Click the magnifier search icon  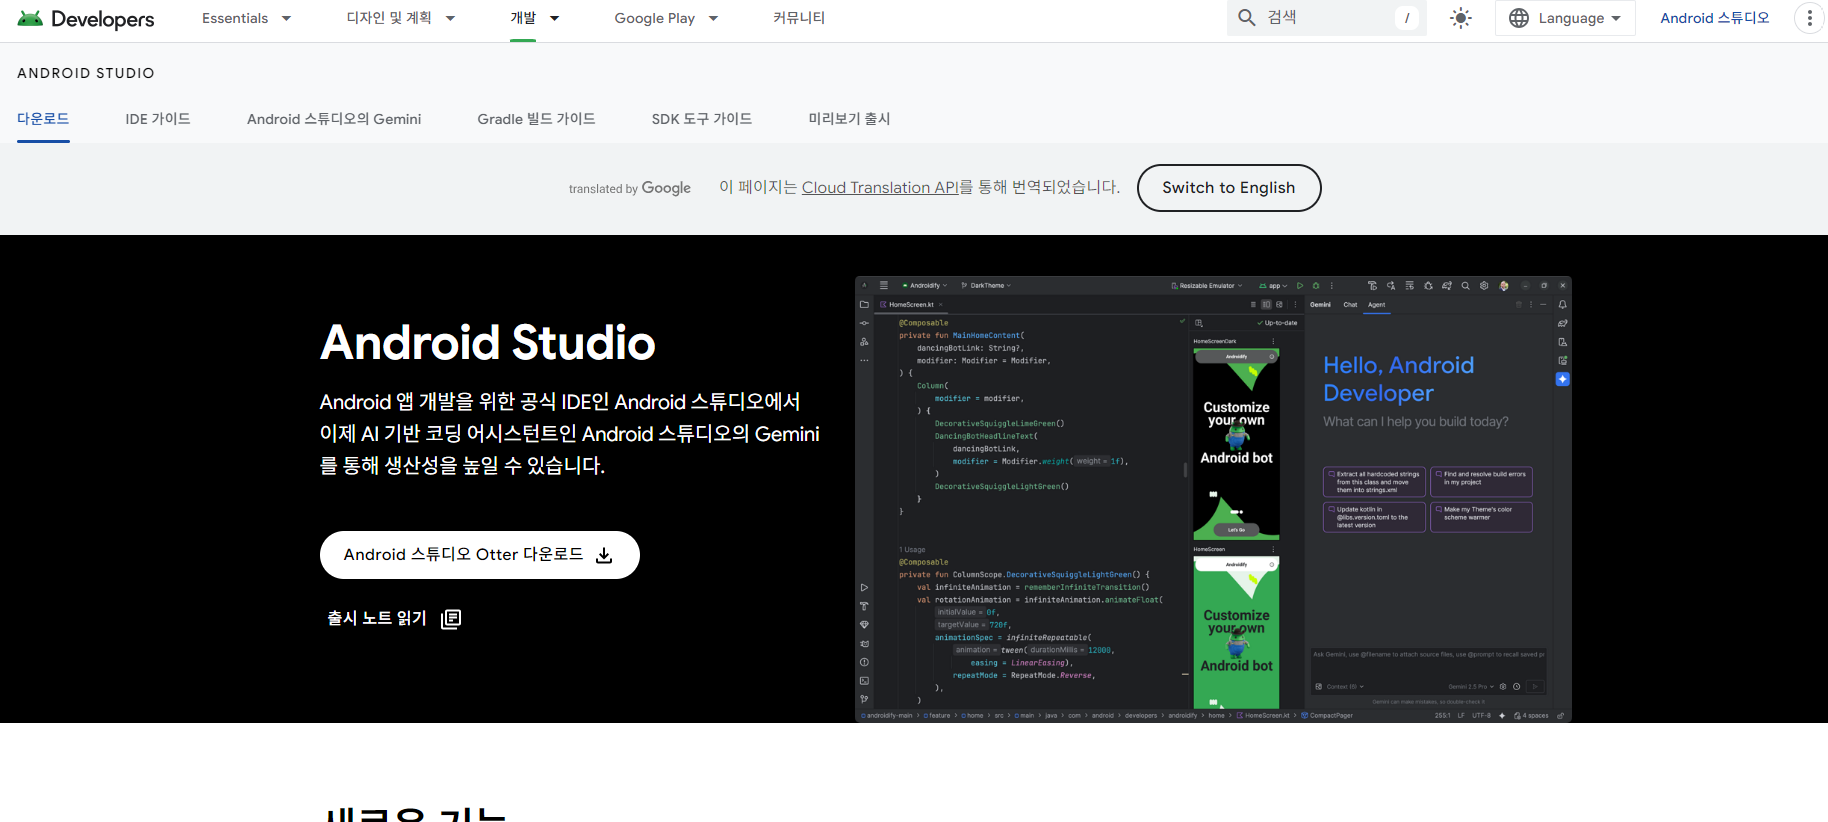[x=1247, y=18]
